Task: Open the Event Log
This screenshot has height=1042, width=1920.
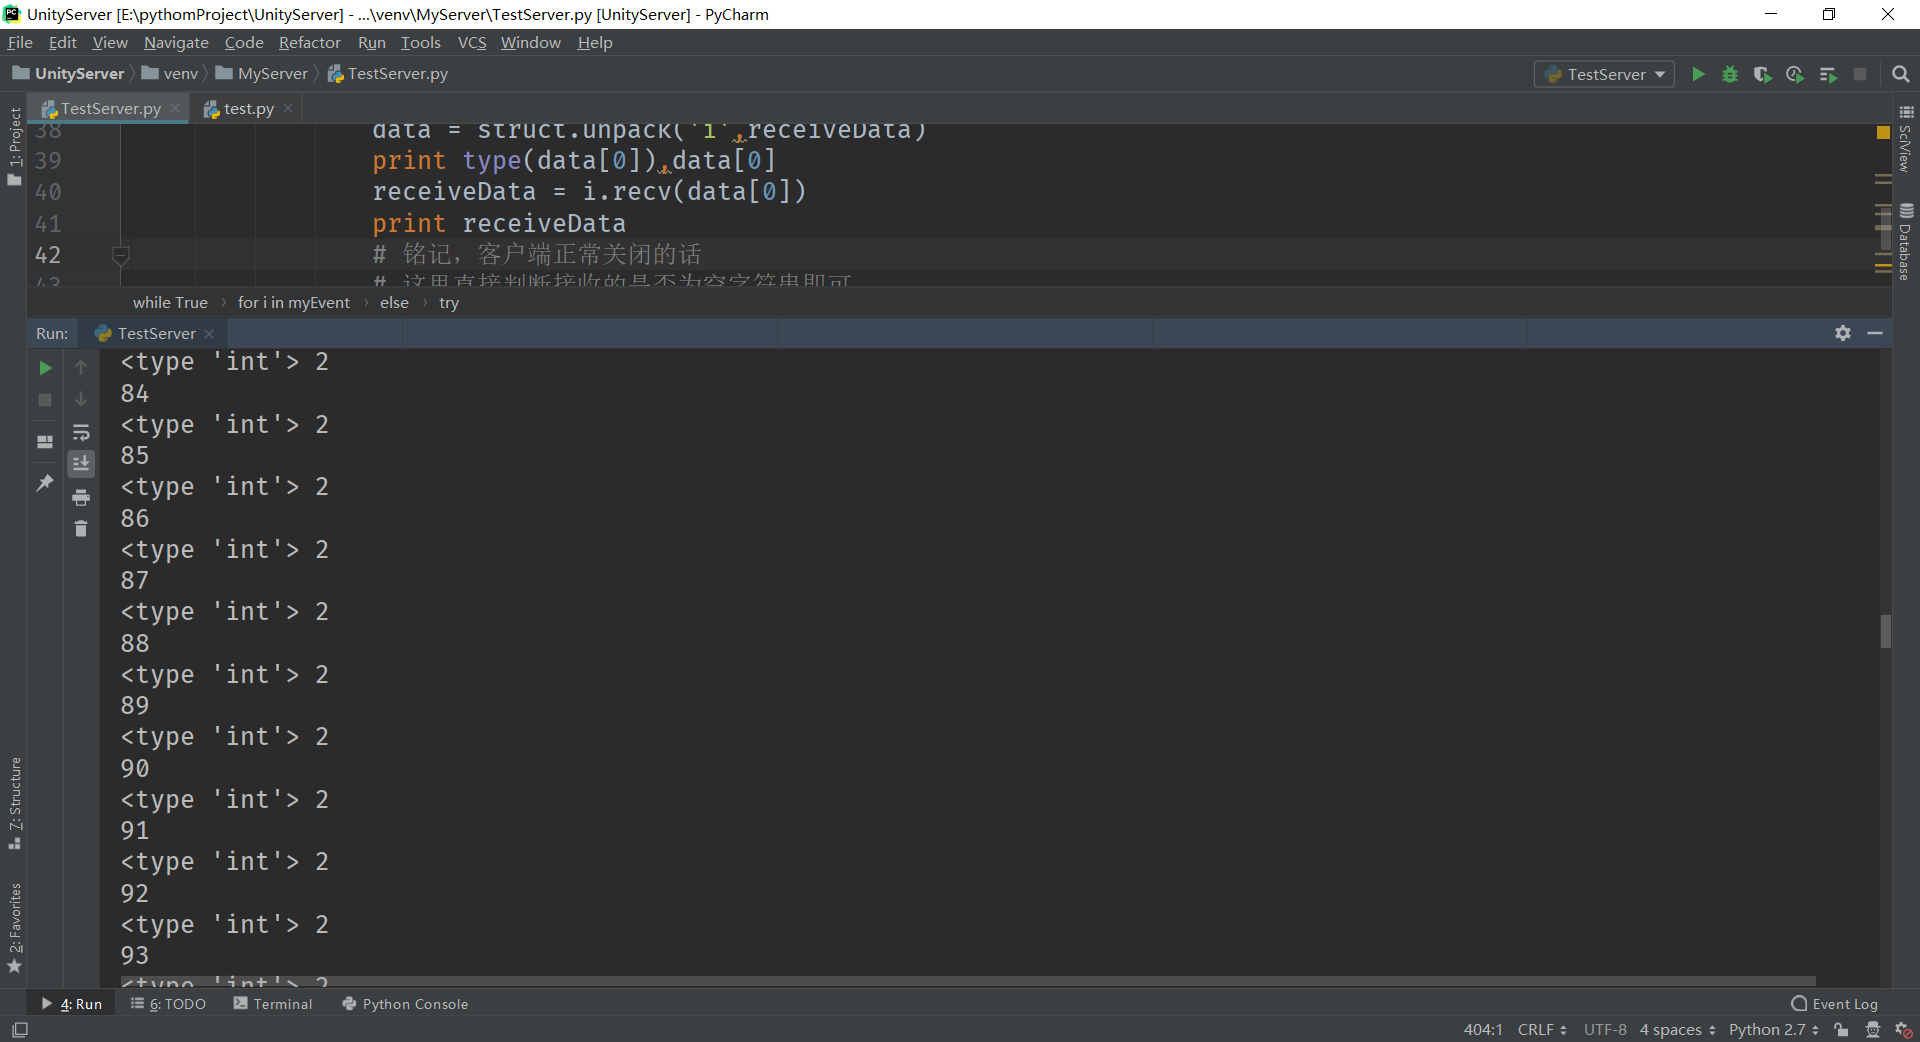Action: (x=1834, y=1004)
